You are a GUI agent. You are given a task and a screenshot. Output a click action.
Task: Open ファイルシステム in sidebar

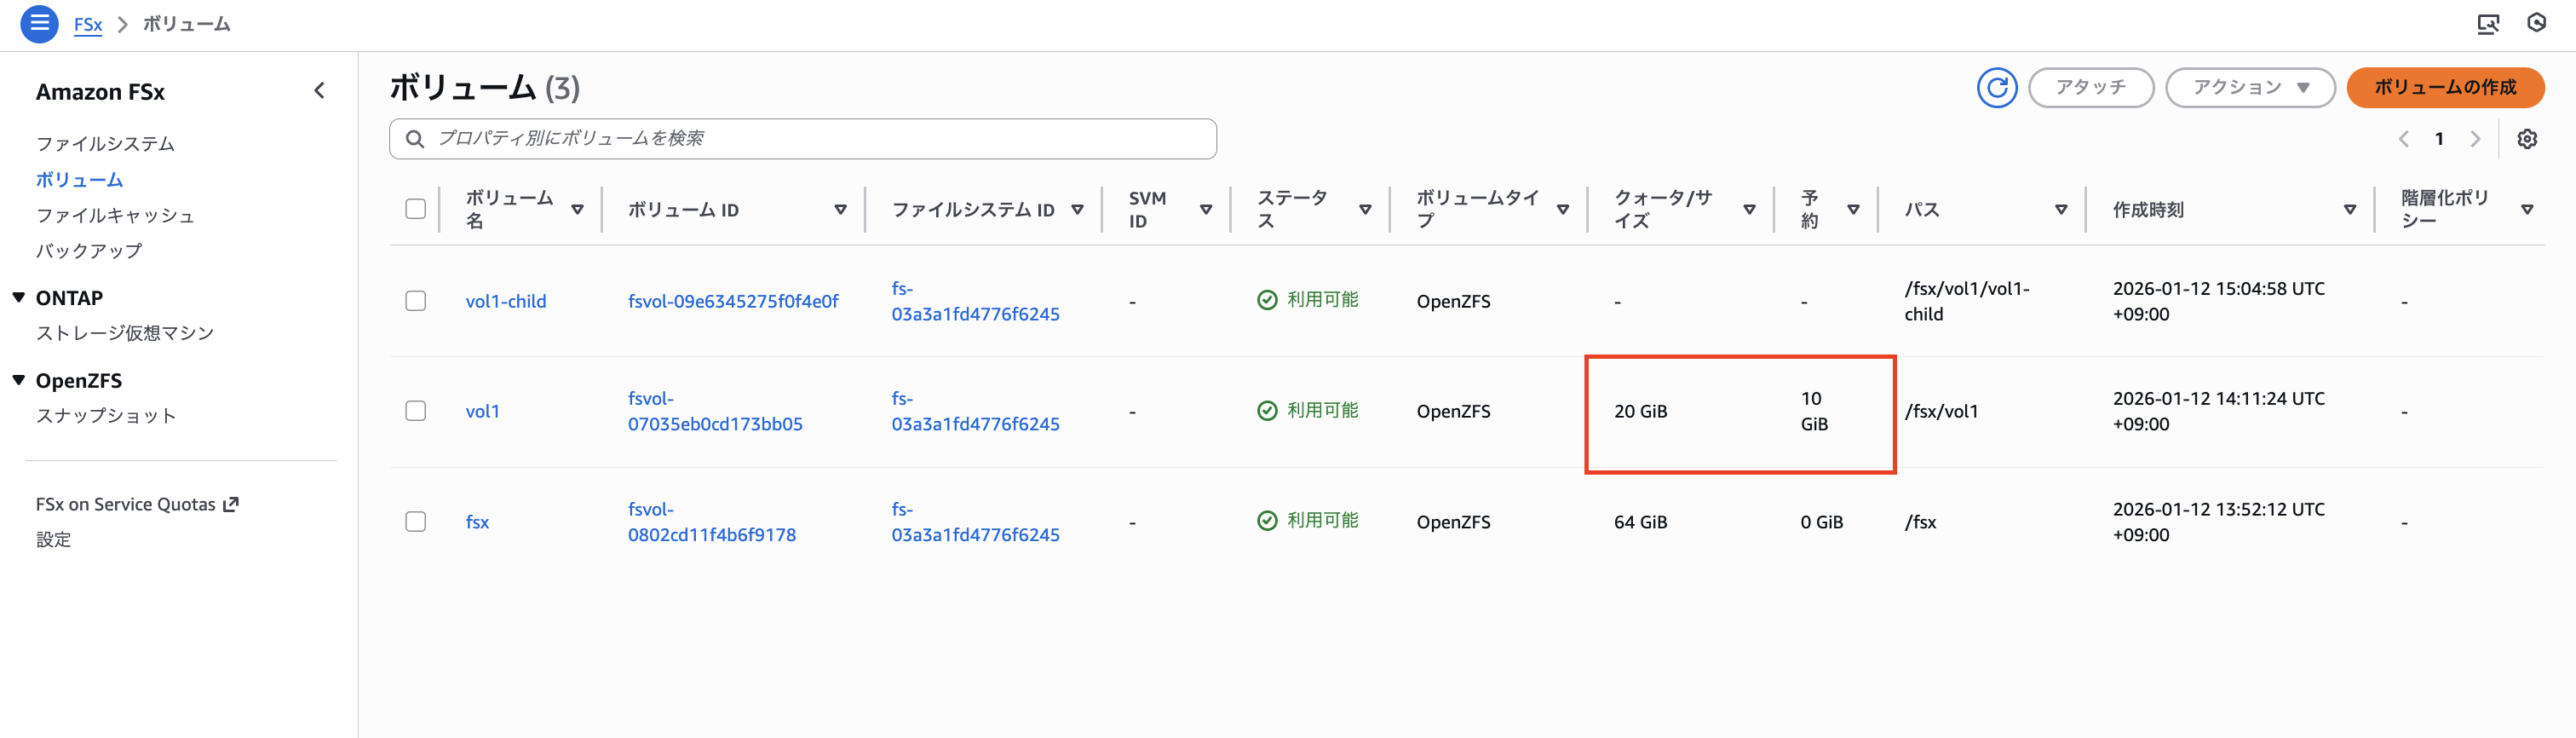105,144
